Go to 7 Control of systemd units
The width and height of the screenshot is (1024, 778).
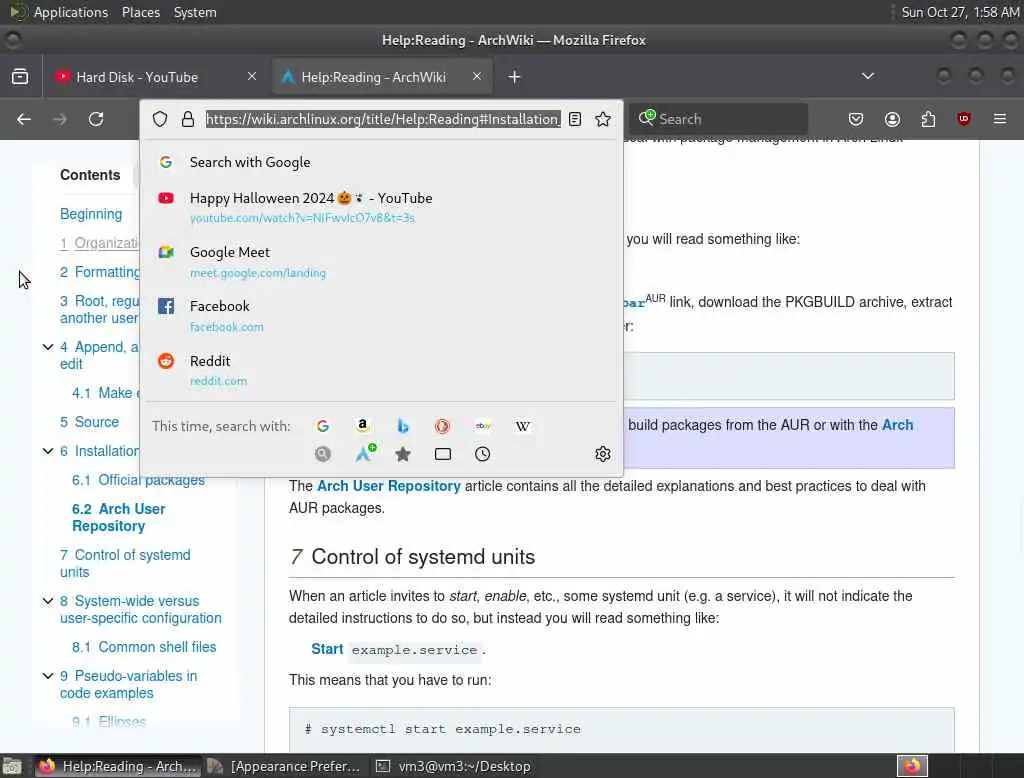click(x=125, y=563)
